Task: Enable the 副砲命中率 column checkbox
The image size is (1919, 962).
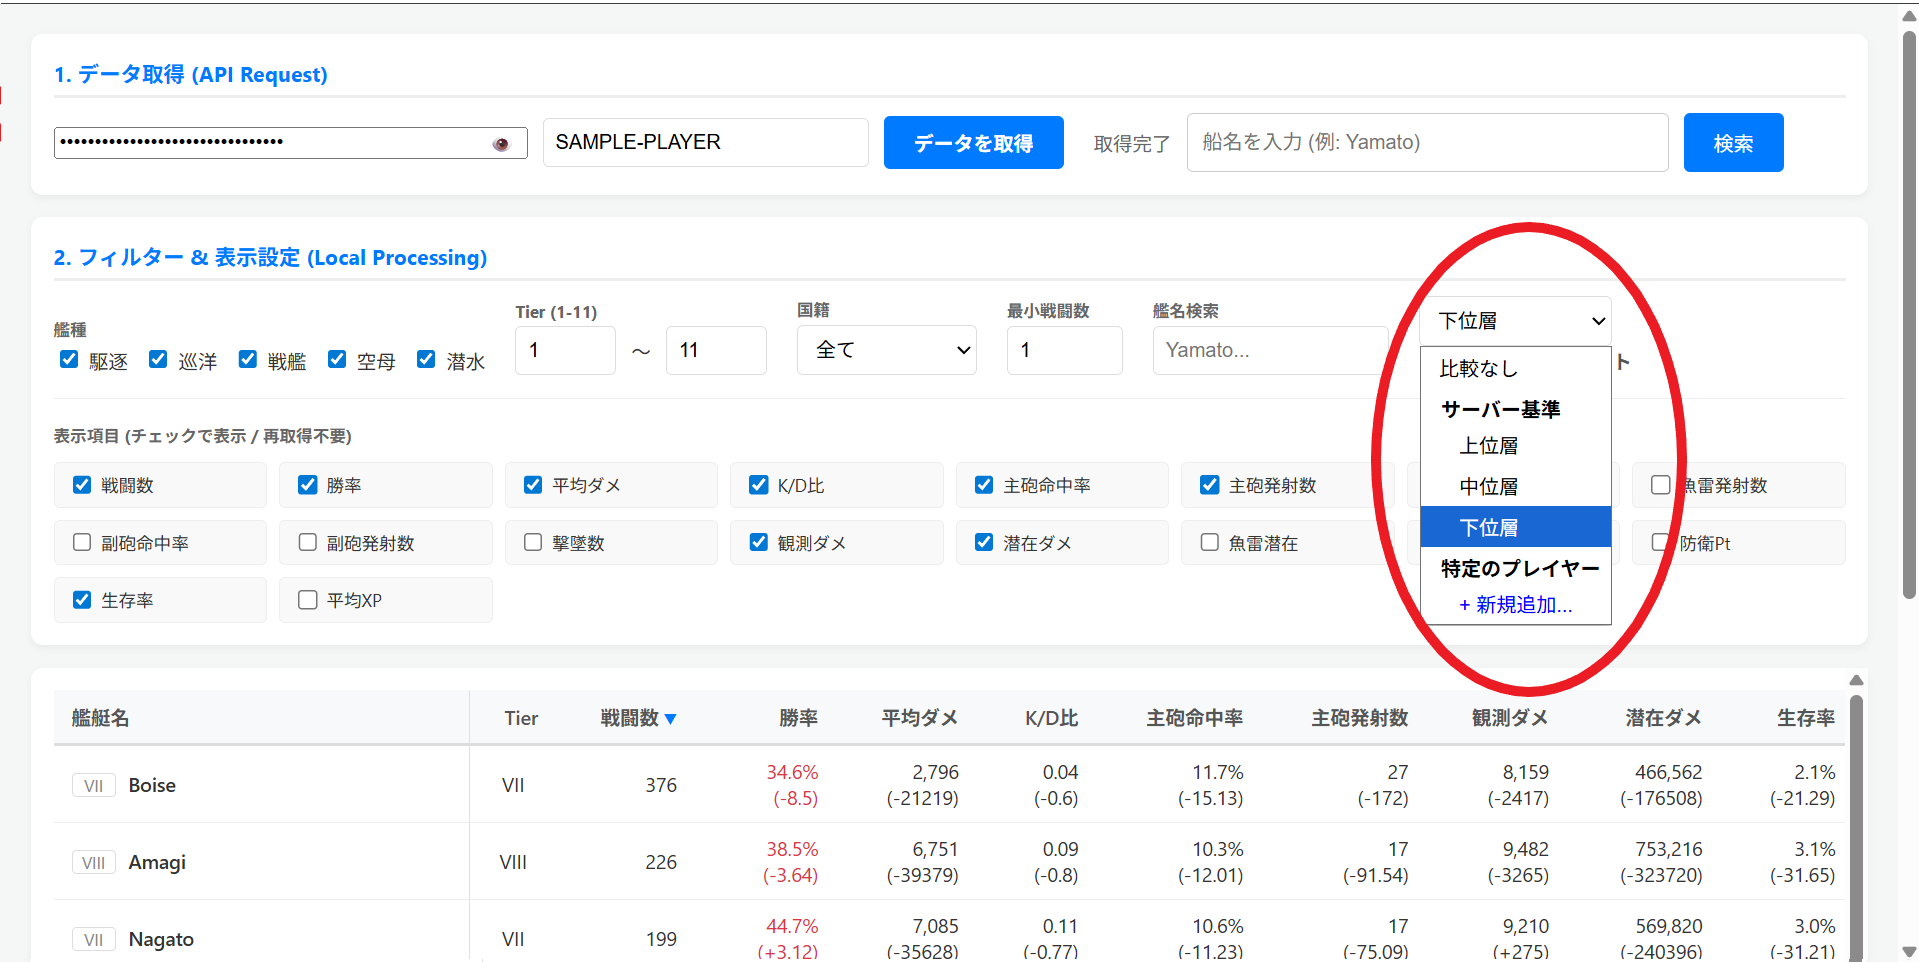Action: click(x=82, y=542)
